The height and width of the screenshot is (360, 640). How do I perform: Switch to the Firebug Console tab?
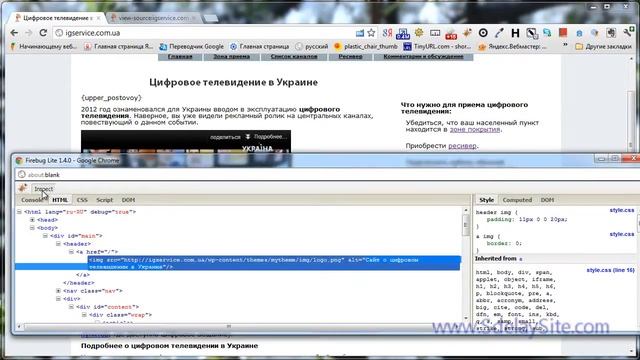pyautogui.click(x=32, y=200)
